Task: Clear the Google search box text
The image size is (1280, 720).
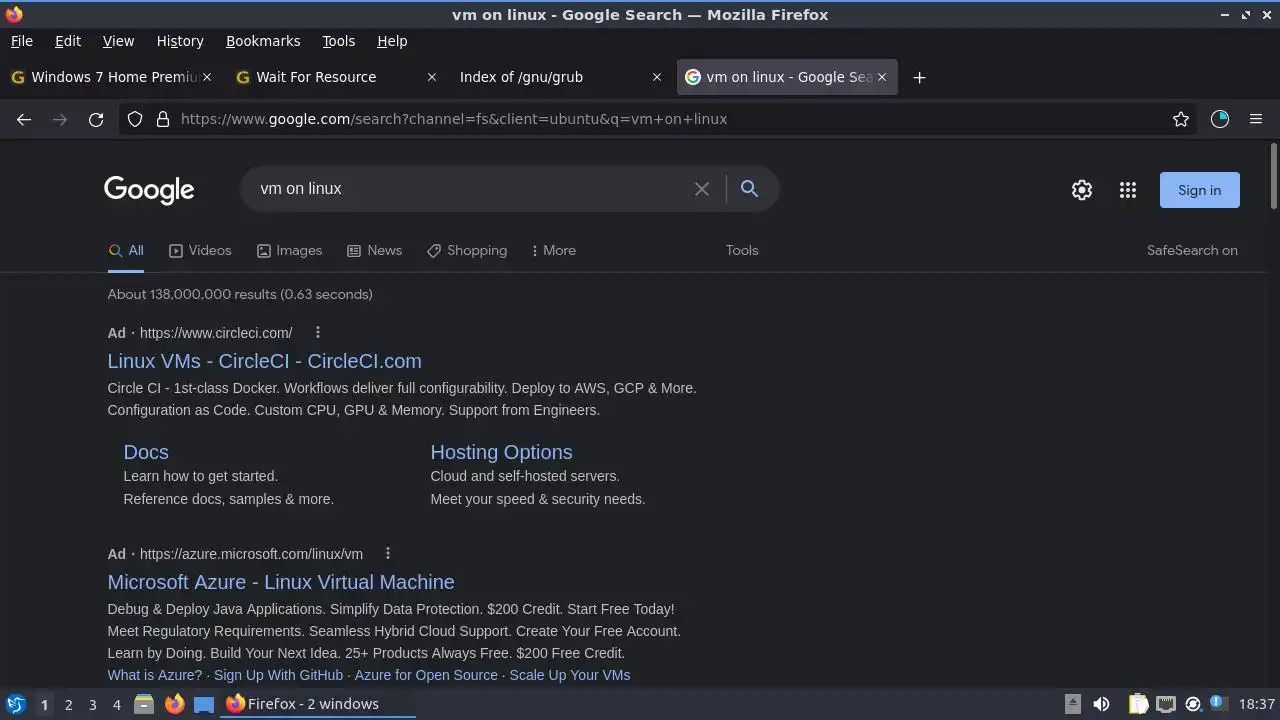Action: [702, 189]
